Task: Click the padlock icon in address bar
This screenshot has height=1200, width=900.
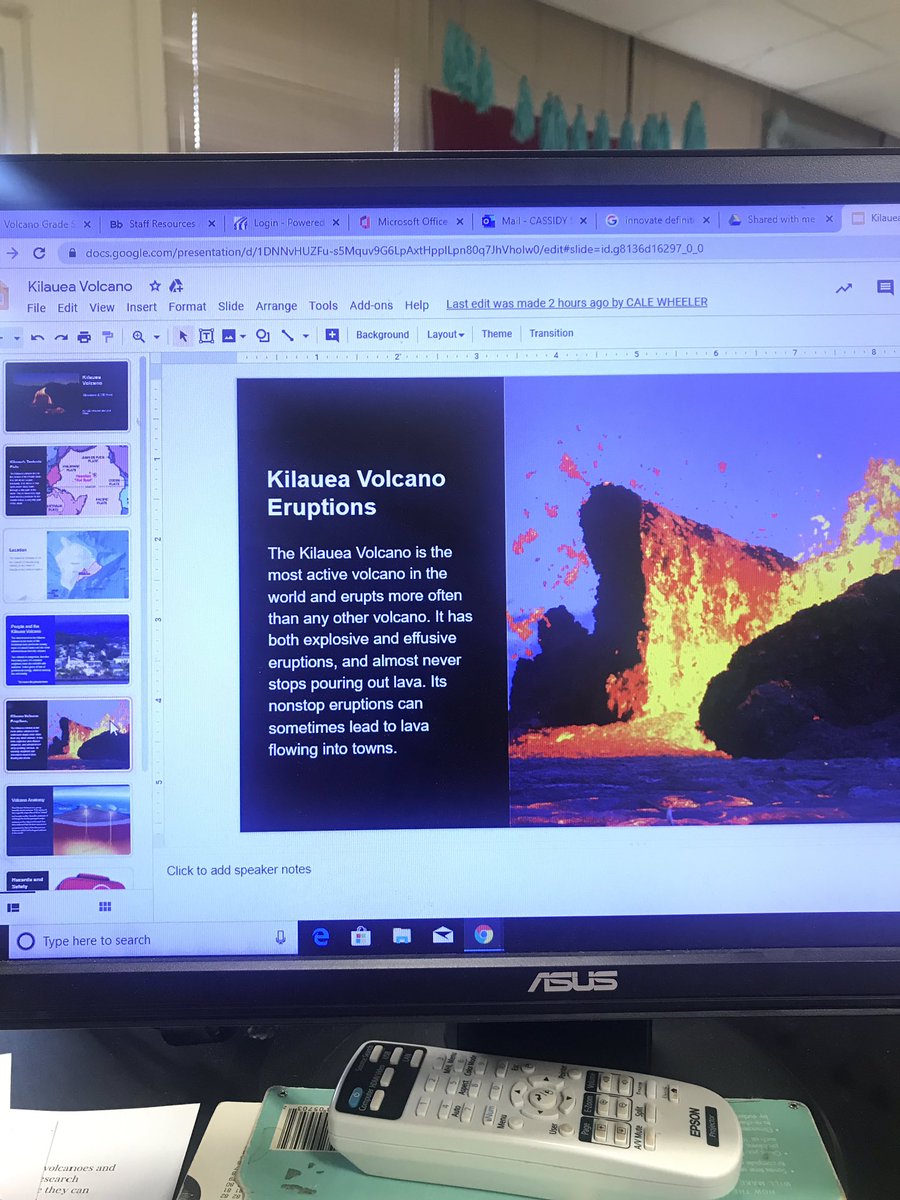Action: pyautogui.click(x=72, y=254)
